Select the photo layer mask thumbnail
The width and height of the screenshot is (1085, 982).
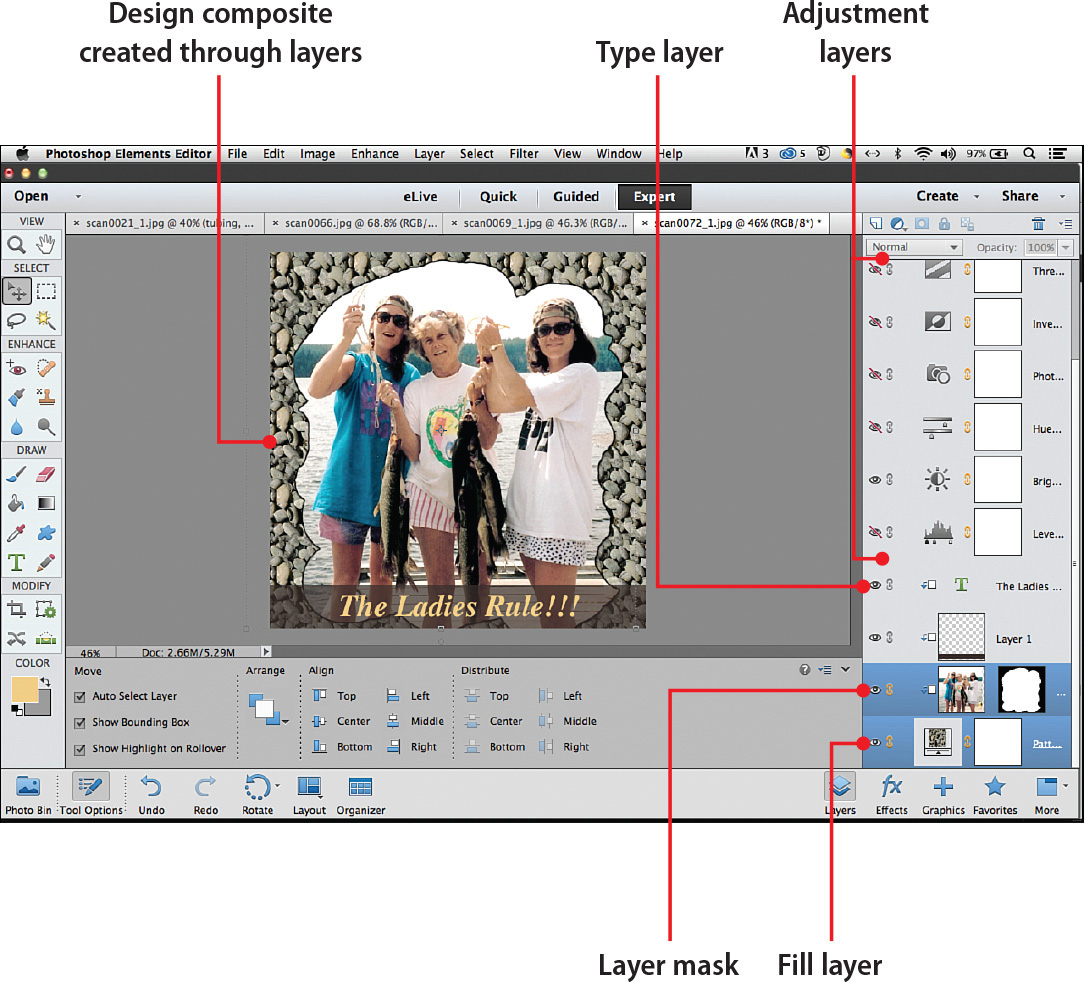tap(1021, 689)
